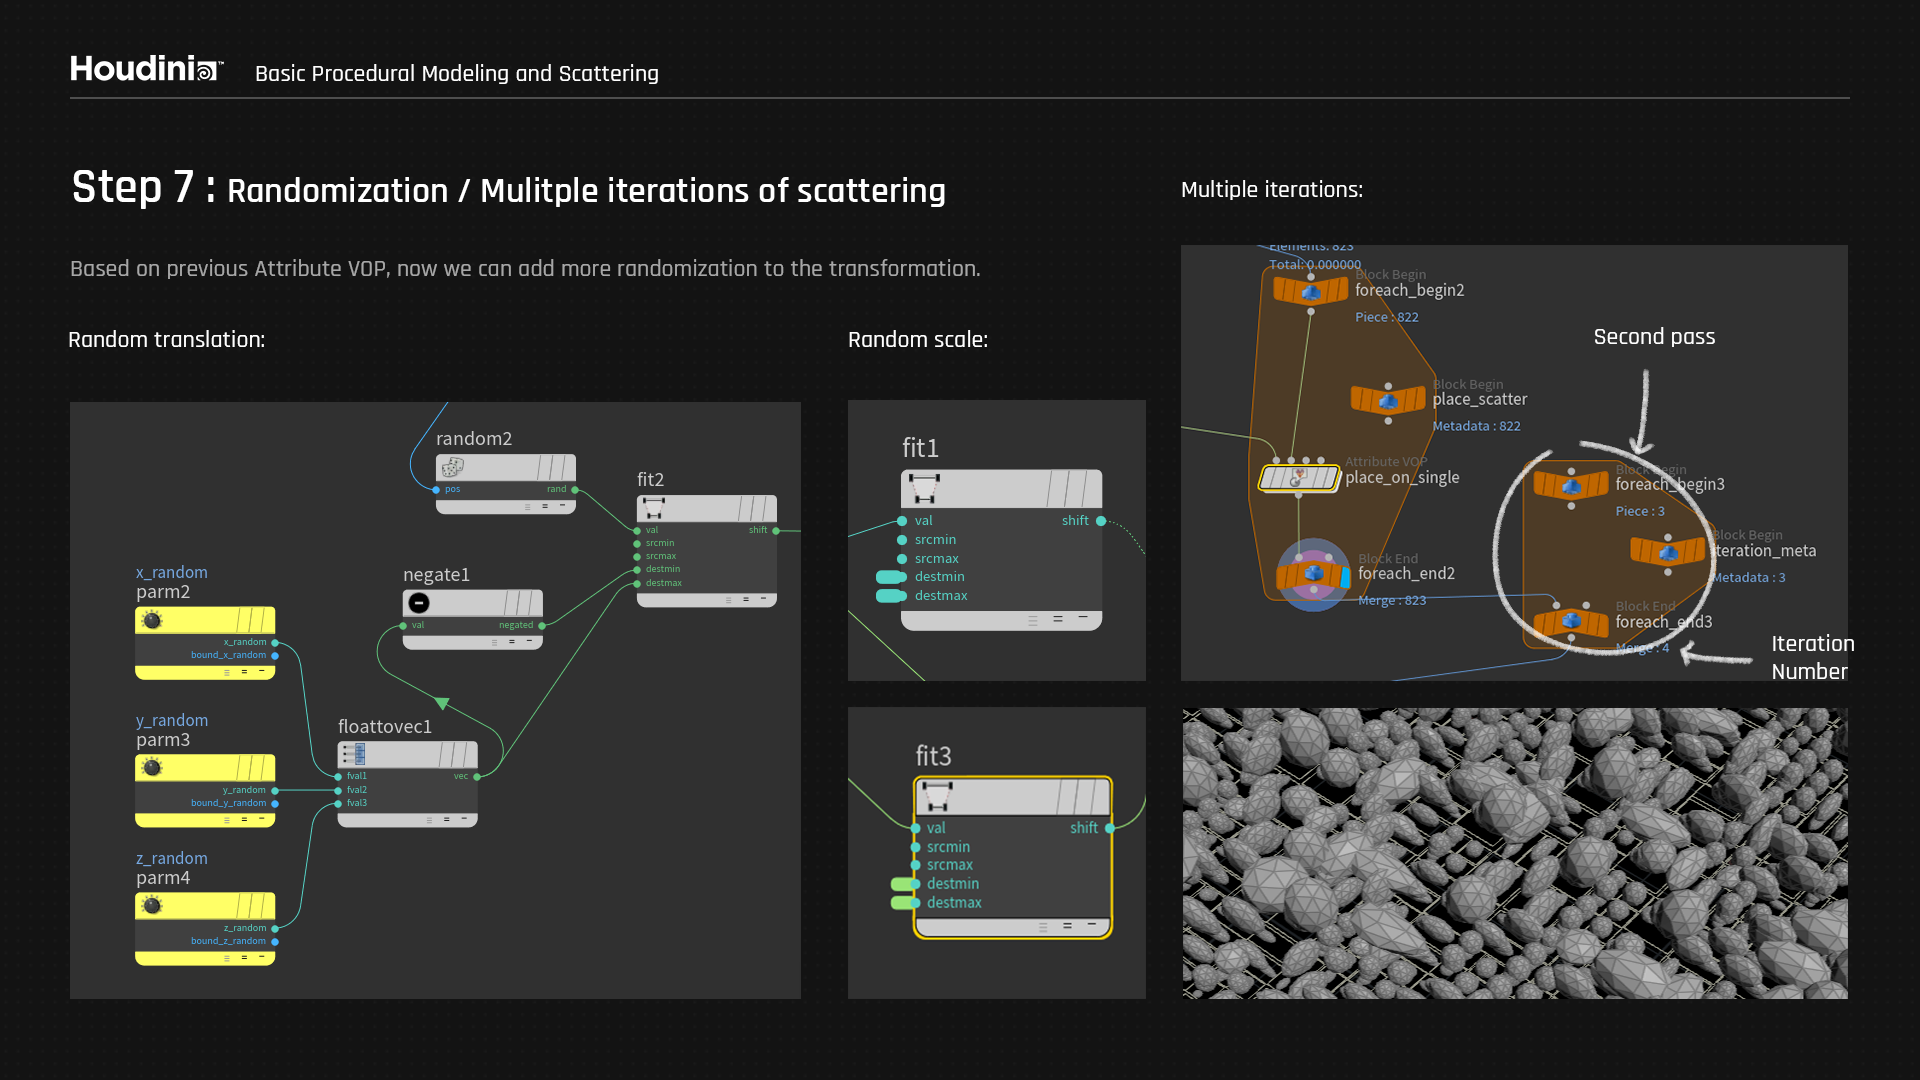Click the Houdini logo in the header

[146, 69]
